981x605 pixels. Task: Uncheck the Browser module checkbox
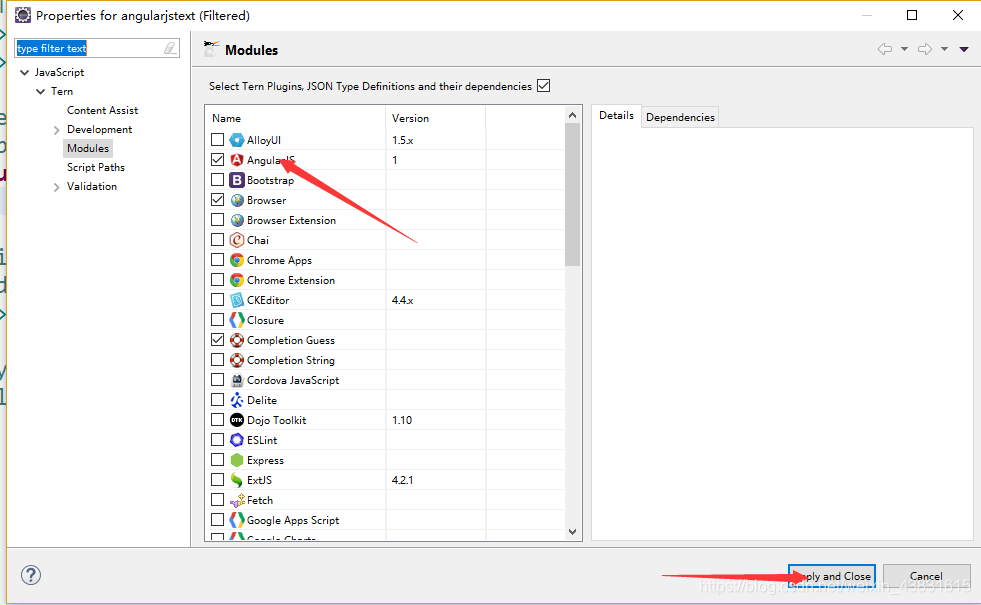tap(217, 200)
